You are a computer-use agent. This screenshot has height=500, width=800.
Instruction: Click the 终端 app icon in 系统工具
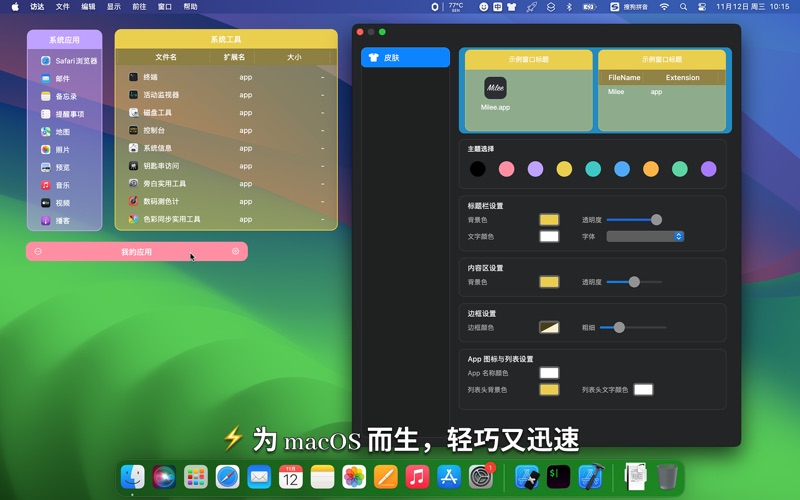coord(133,77)
